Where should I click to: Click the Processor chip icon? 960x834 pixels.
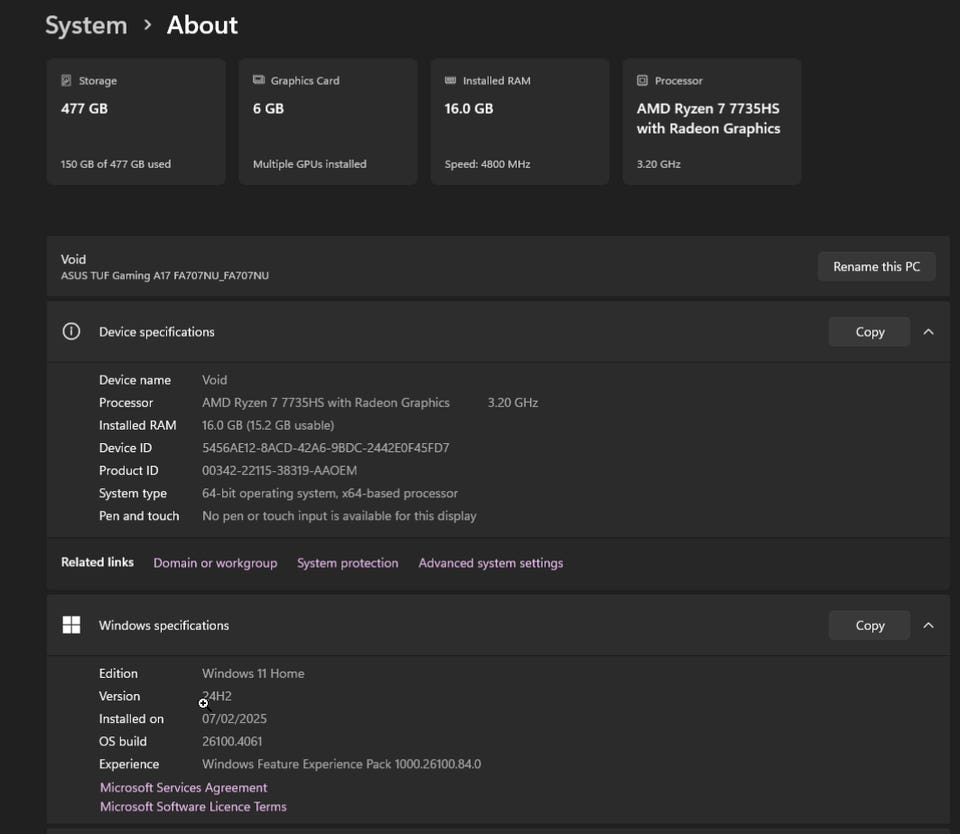(643, 81)
